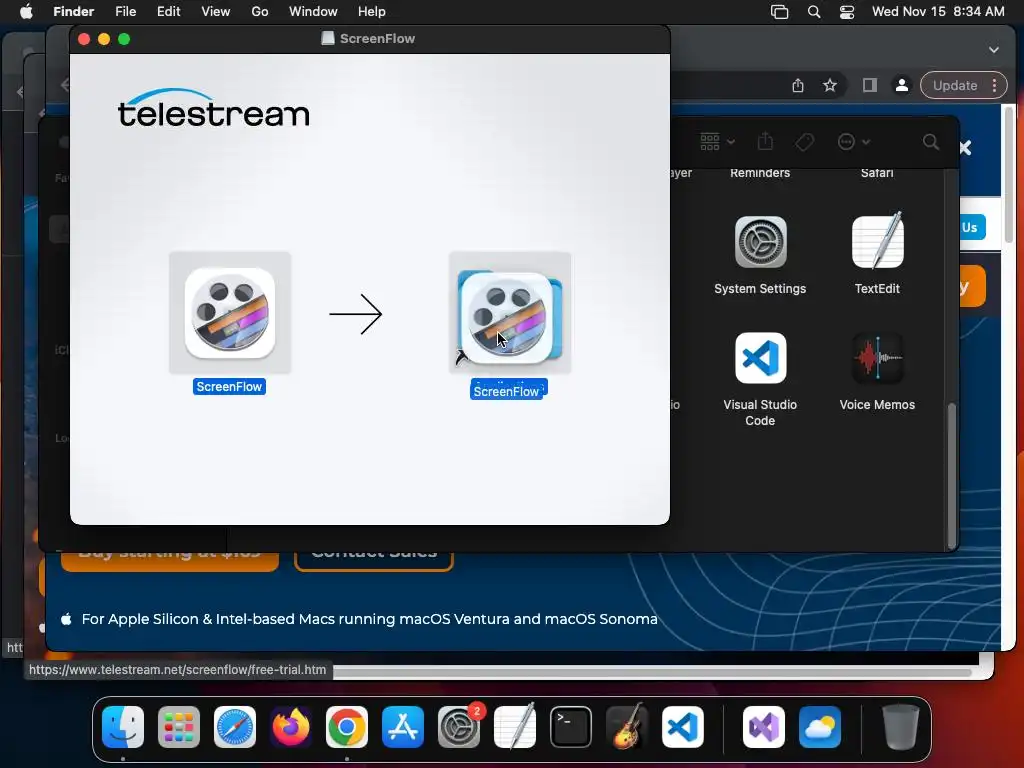Image resolution: width=1024 pixels, height=768 pixels.
Task: Open System Settings in Finder Applications window
Action: 760,242
